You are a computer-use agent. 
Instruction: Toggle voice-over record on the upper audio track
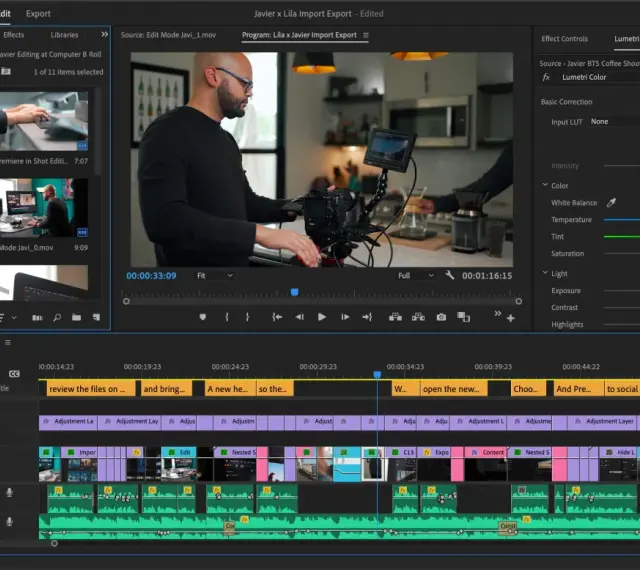pos(9,493)
